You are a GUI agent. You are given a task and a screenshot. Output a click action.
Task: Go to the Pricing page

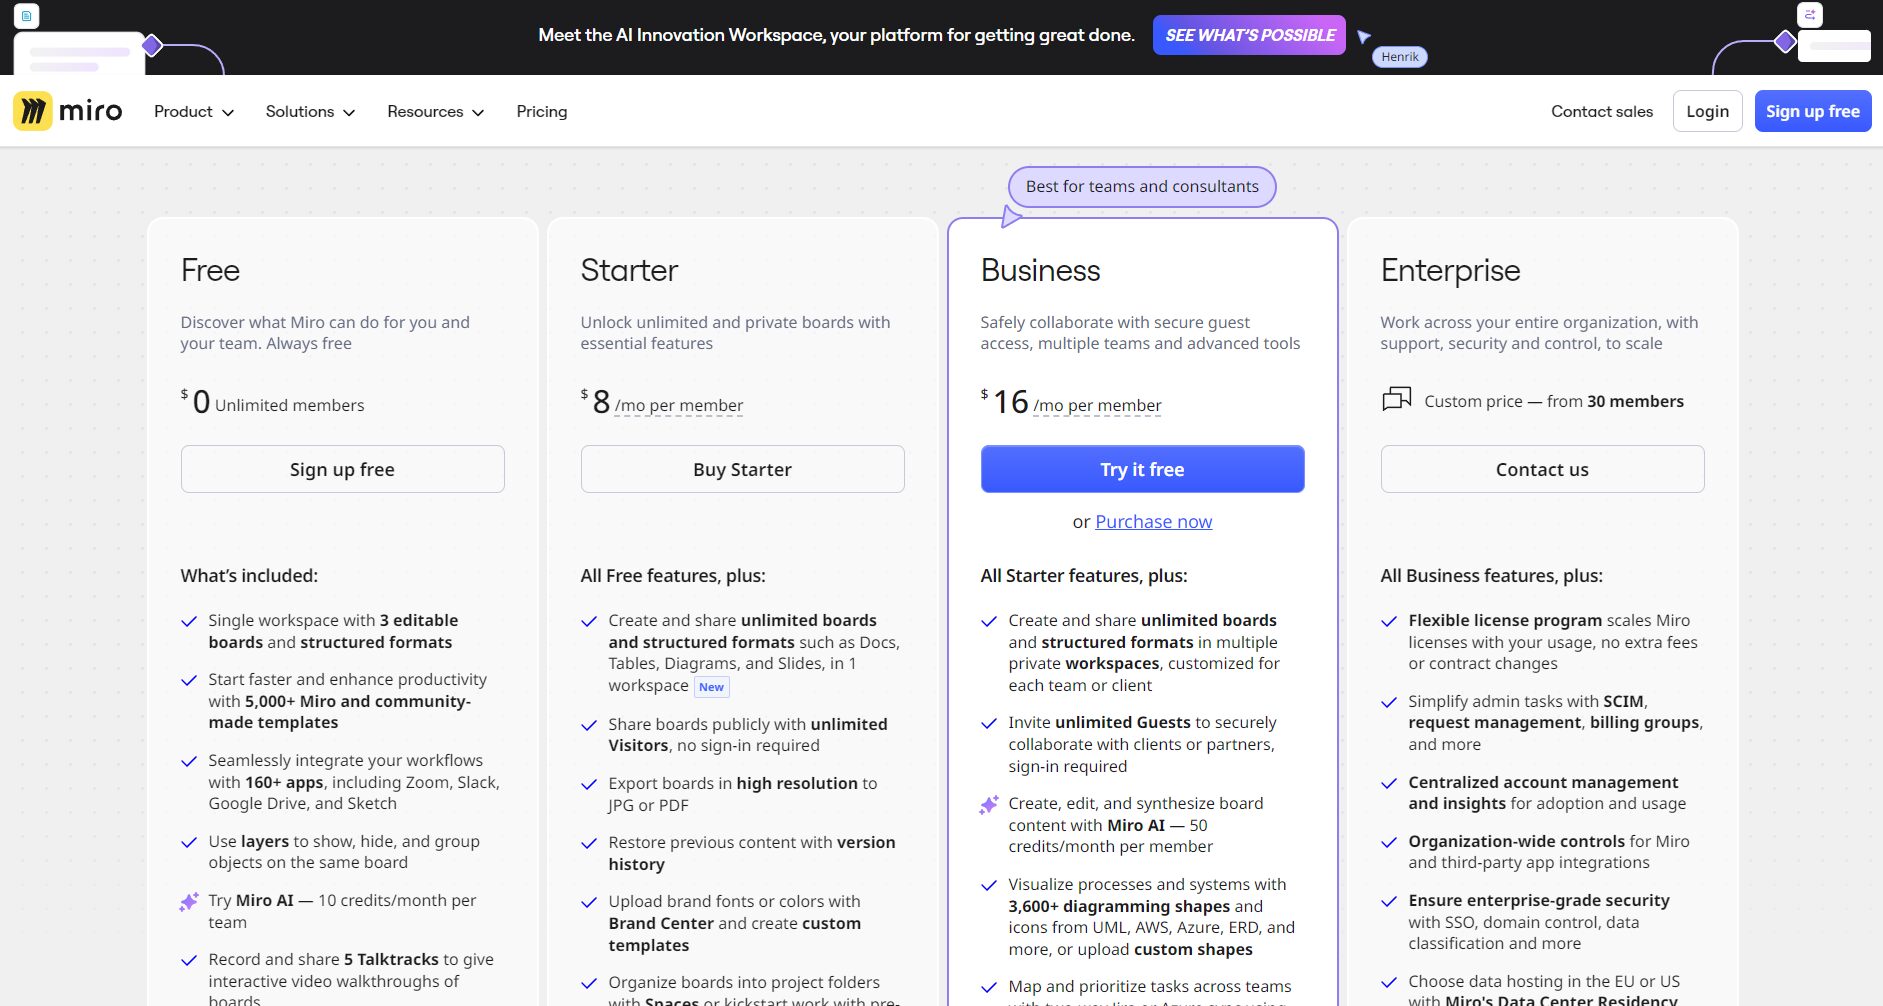pyautogui.click(x=541, y=112)
